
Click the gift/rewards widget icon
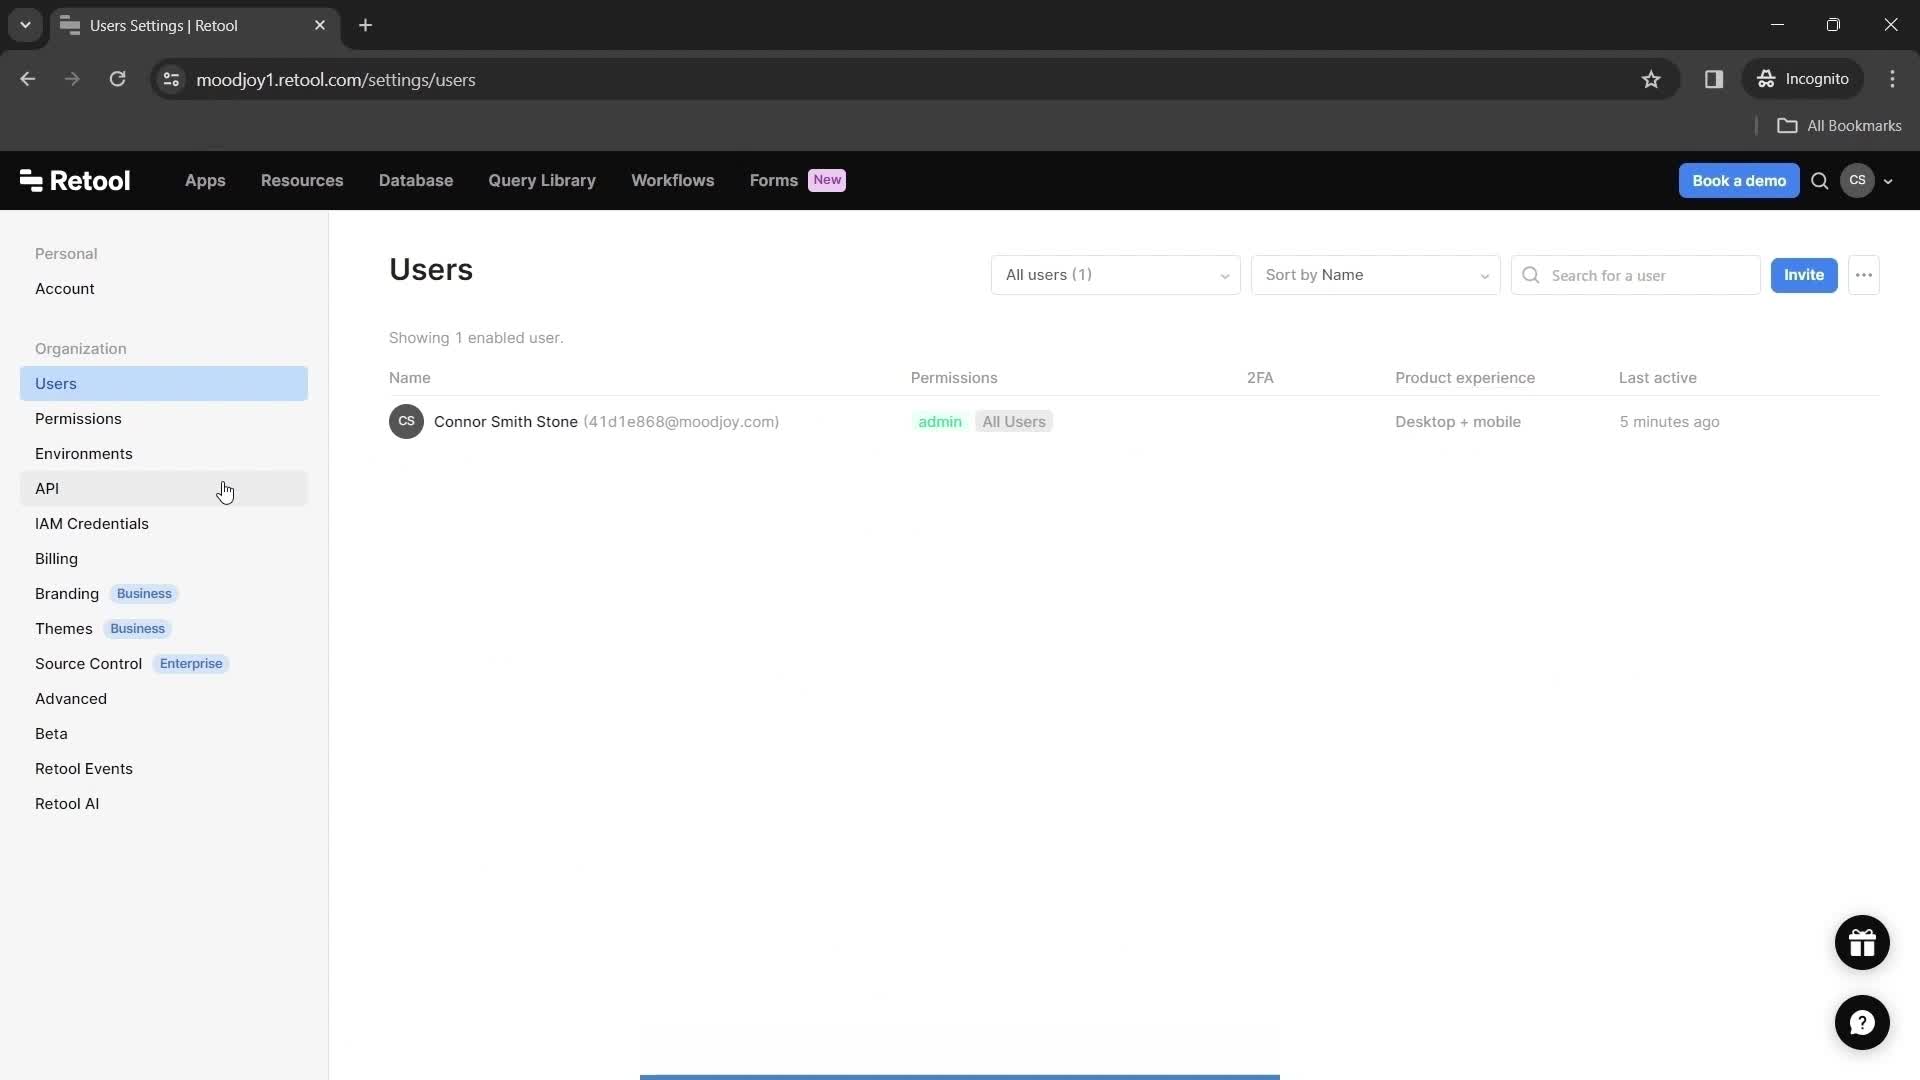(1862, 942)
